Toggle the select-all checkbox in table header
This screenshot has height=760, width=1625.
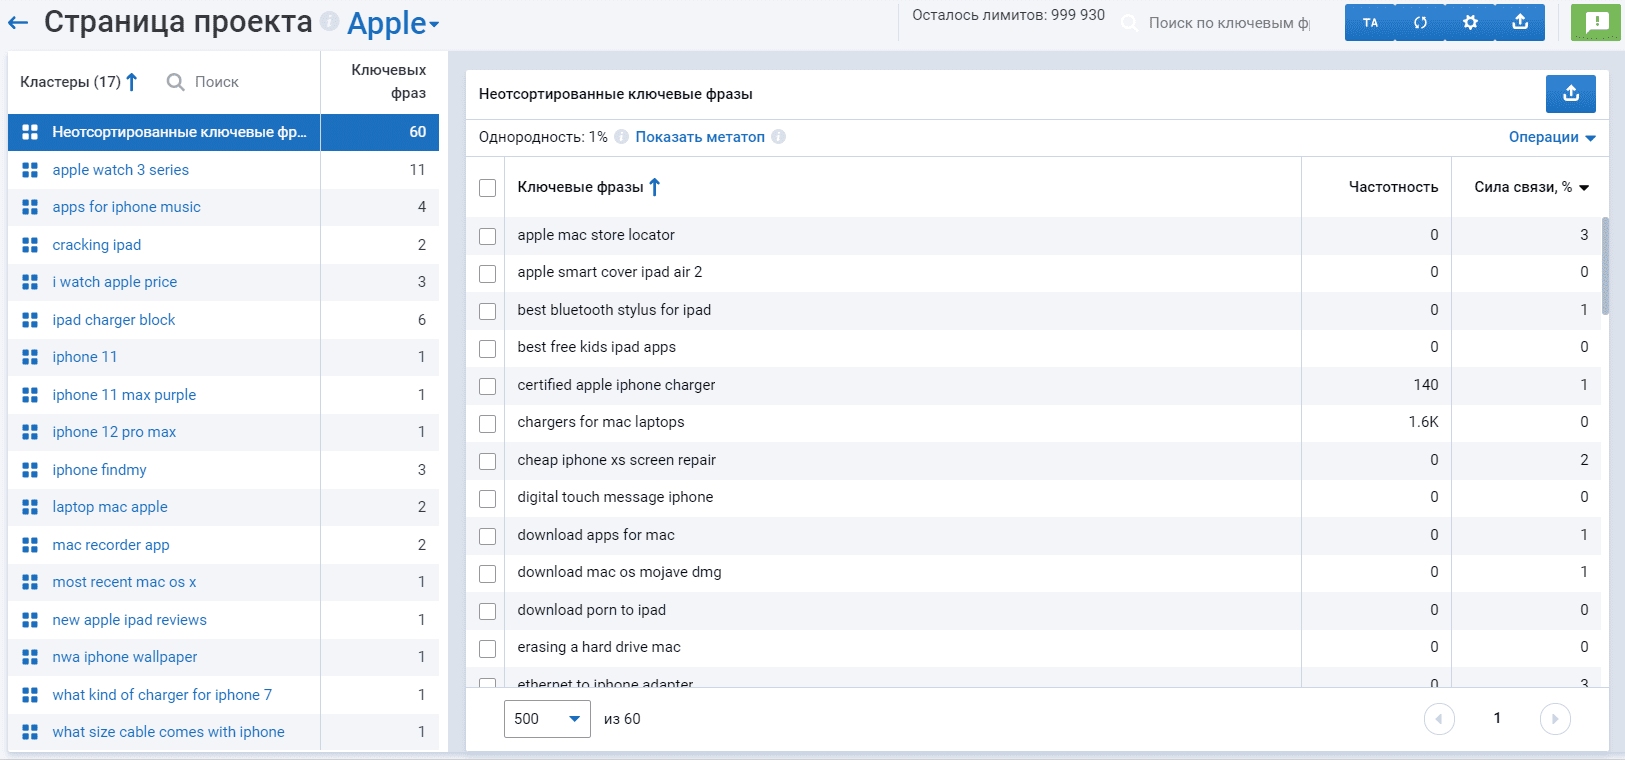click(487, 188)
